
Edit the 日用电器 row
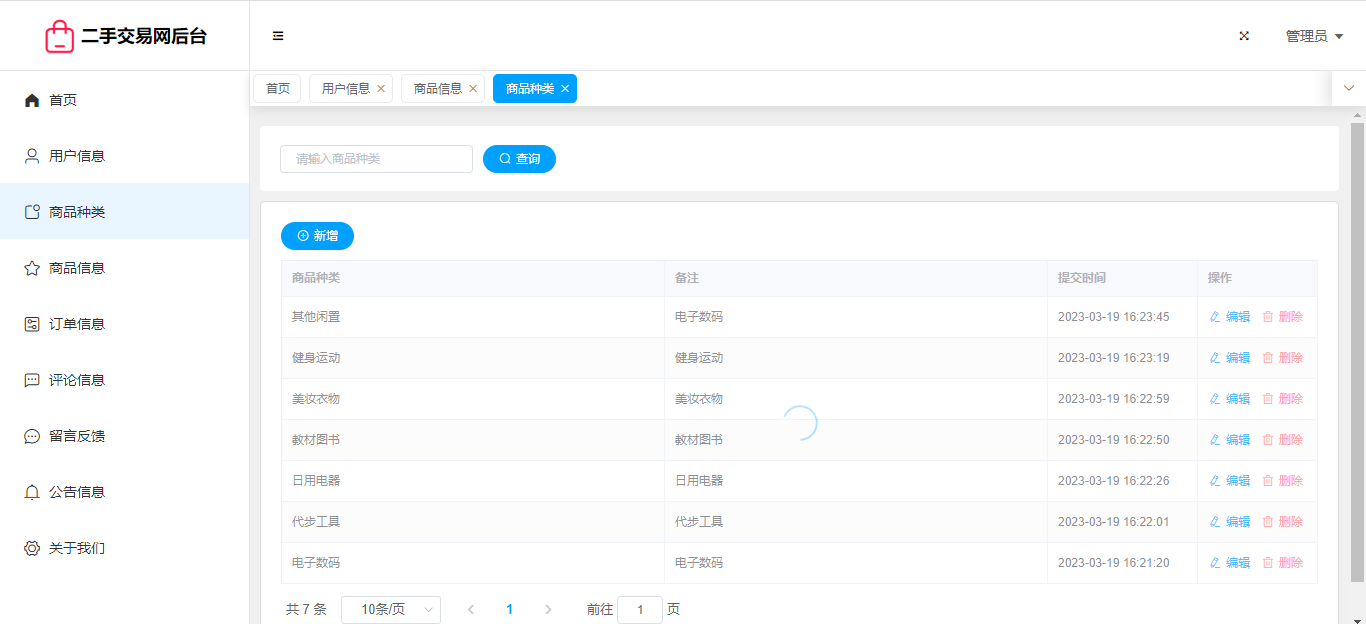point(1230,481)
